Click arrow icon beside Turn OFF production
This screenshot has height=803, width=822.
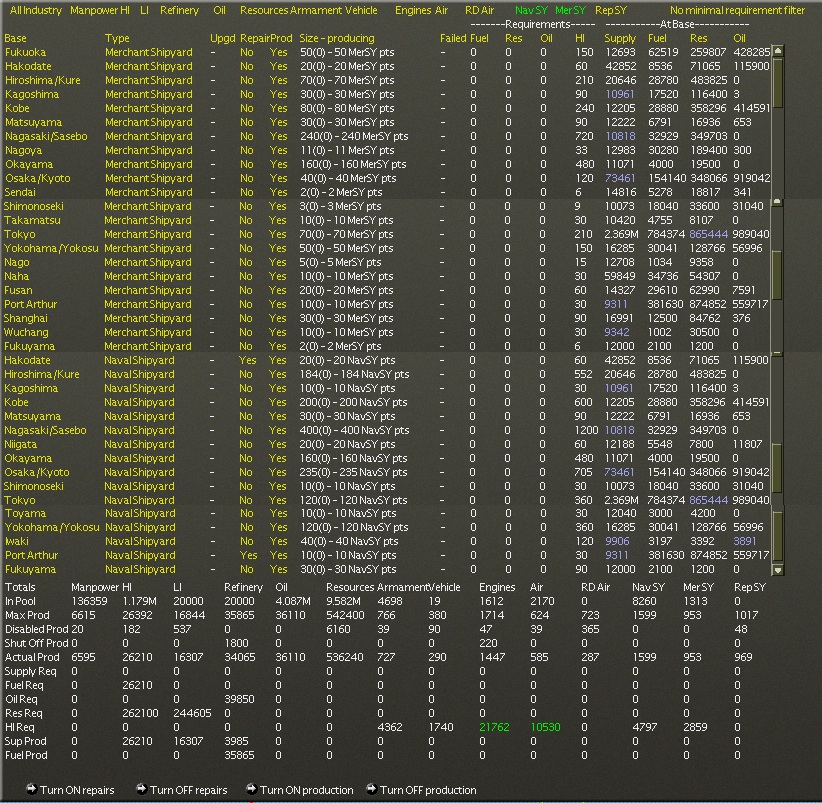[x=372, y=789]
